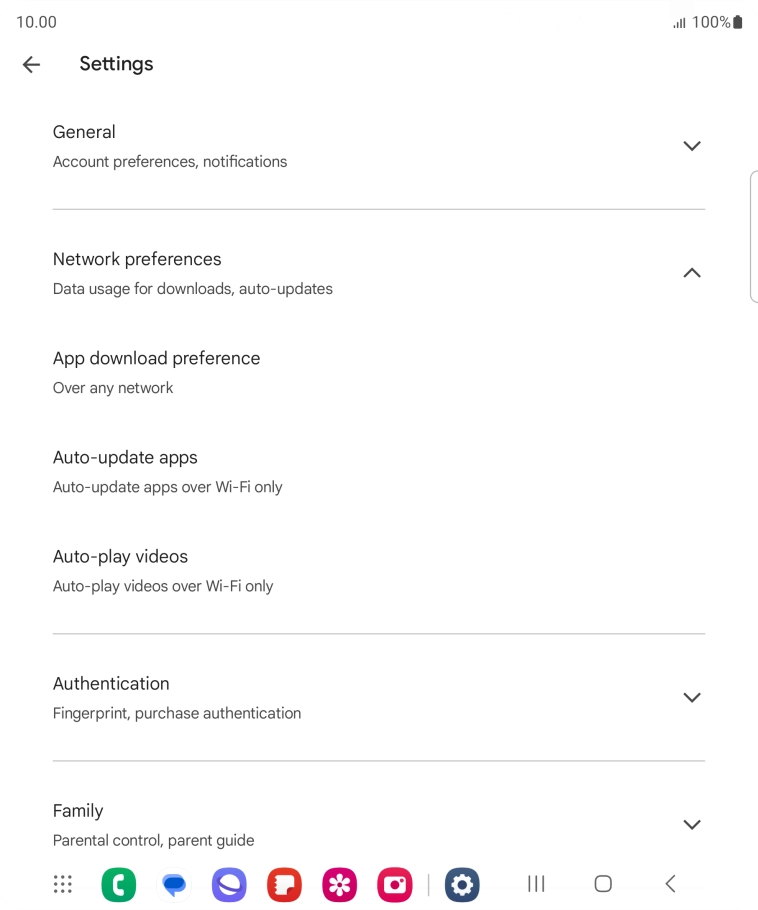758x910 pixels.
Task: Open the app drawer grid icon
Action: (x=63, y=884)
